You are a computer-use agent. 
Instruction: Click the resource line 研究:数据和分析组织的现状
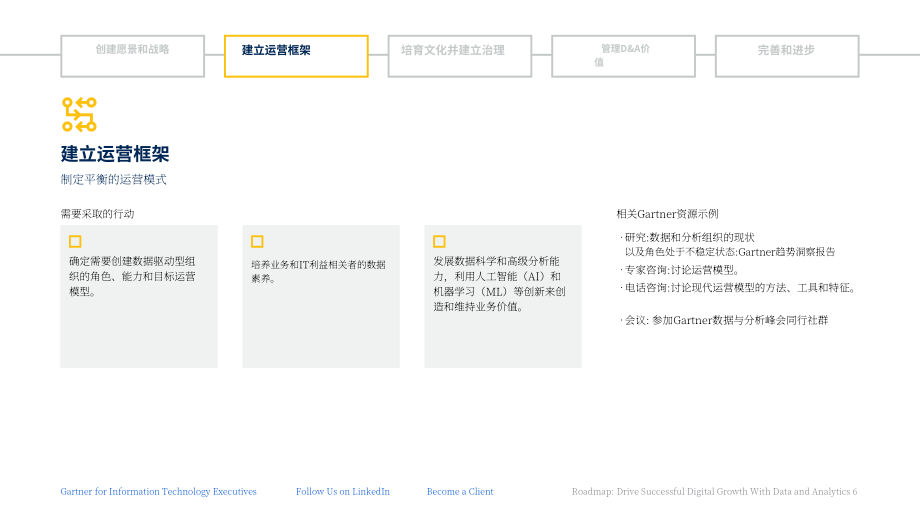click(689, 238)
